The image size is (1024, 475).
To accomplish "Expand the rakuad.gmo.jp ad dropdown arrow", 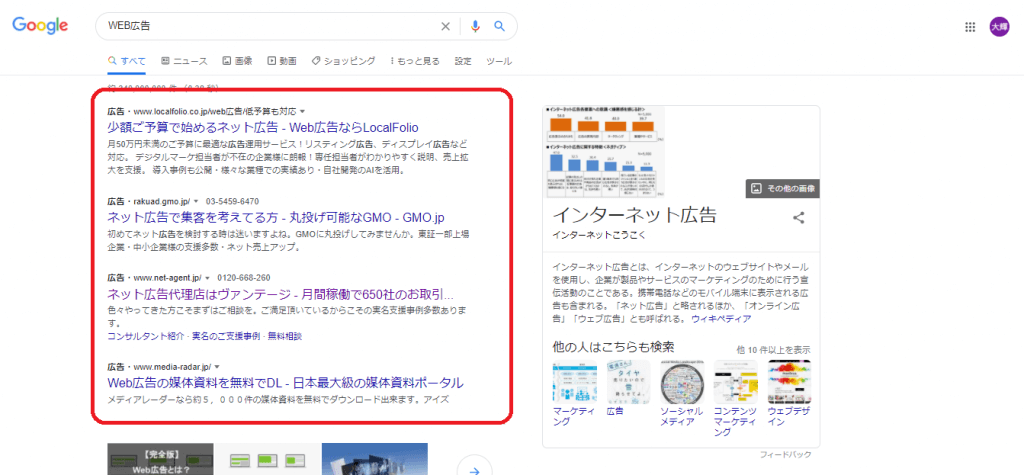I will [x=195, y=201].
